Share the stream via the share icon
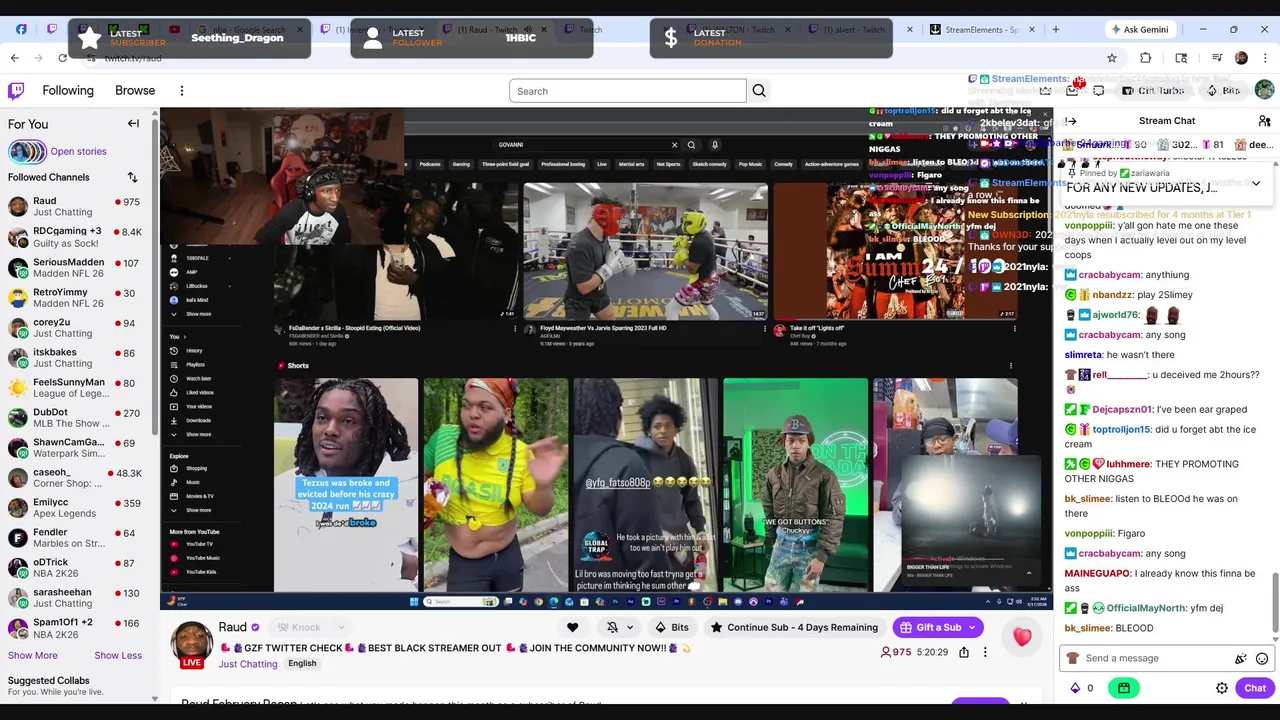1280x720 pixels. click(x=964, y=652)
